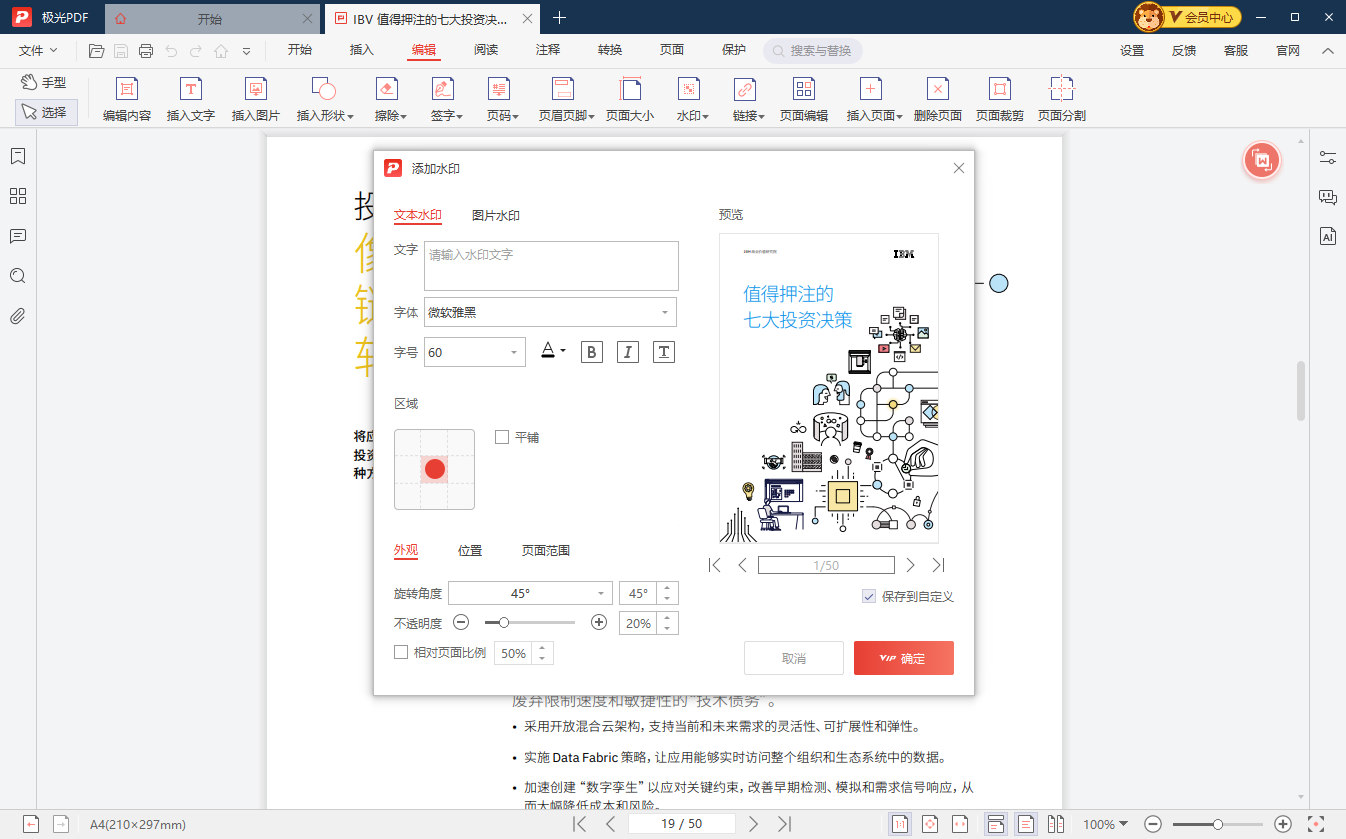Open the 页面大小 page size tool

tap(630, 100)
